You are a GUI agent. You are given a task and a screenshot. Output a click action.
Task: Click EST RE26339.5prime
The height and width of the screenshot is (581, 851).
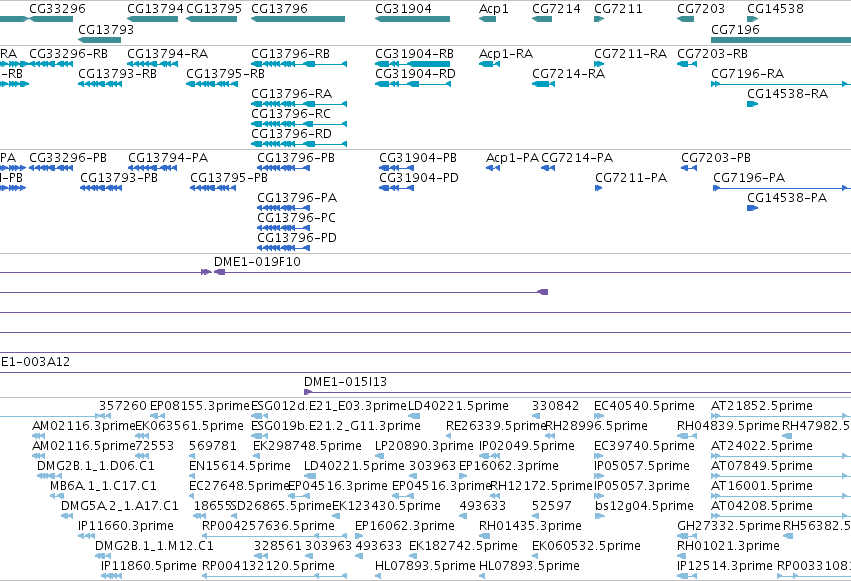point(450,436)
